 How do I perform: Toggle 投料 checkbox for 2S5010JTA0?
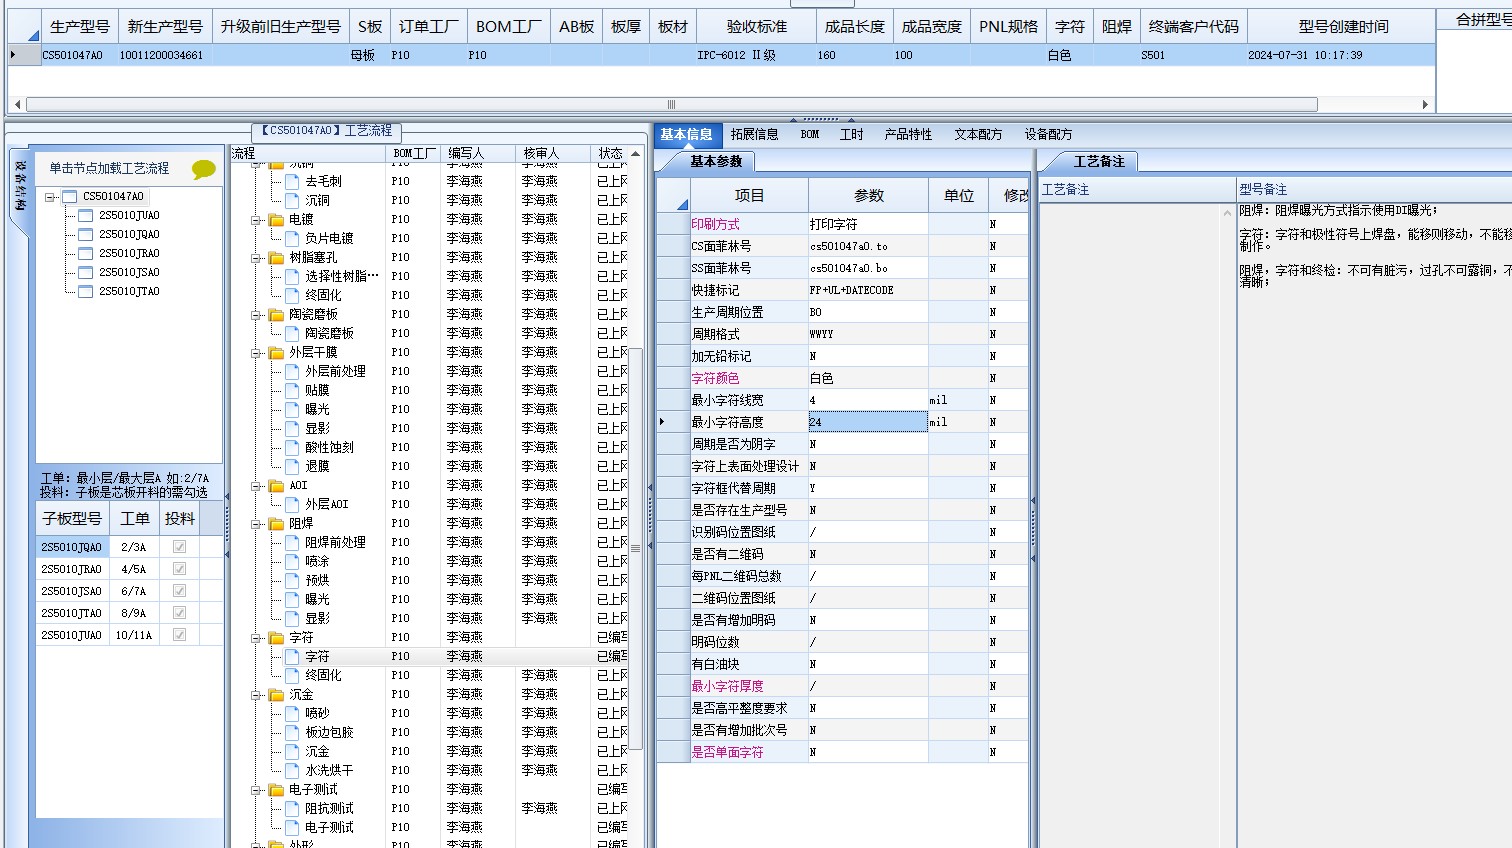180,613
